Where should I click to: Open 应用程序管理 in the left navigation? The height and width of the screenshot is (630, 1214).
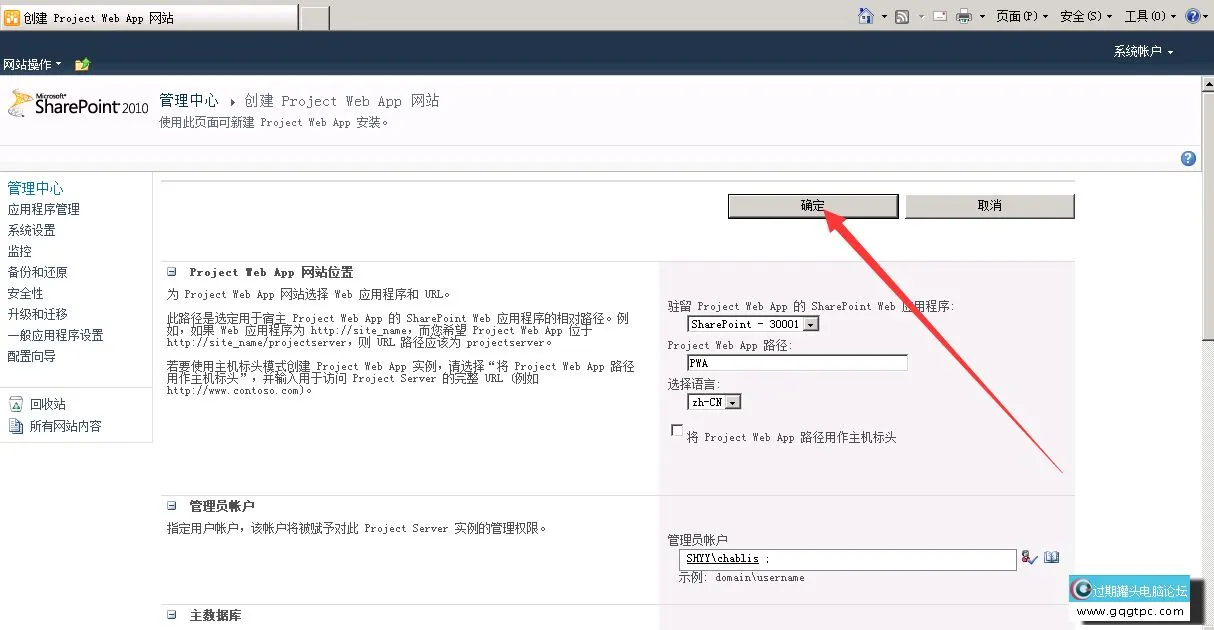[x=44, y=209]
